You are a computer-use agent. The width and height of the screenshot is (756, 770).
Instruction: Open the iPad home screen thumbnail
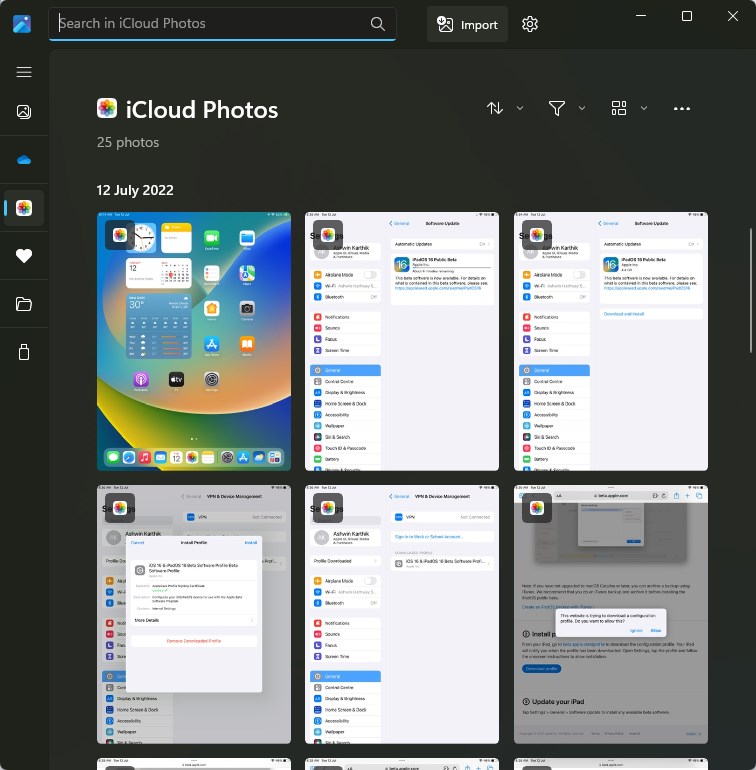coord(194,341)
